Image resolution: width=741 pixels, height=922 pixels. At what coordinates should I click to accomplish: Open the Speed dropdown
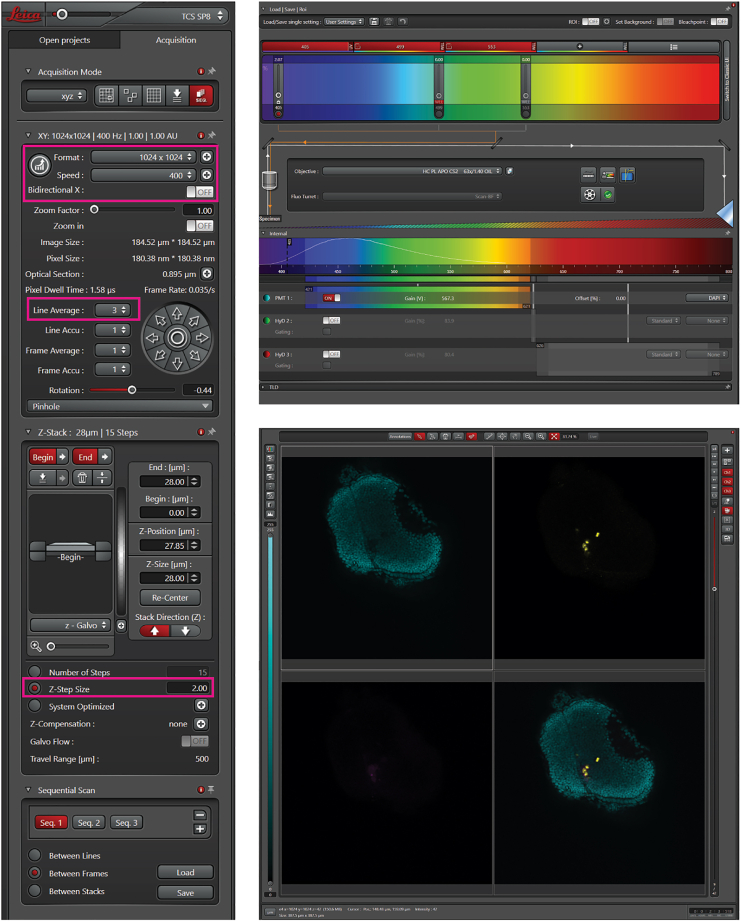(144, 175)
